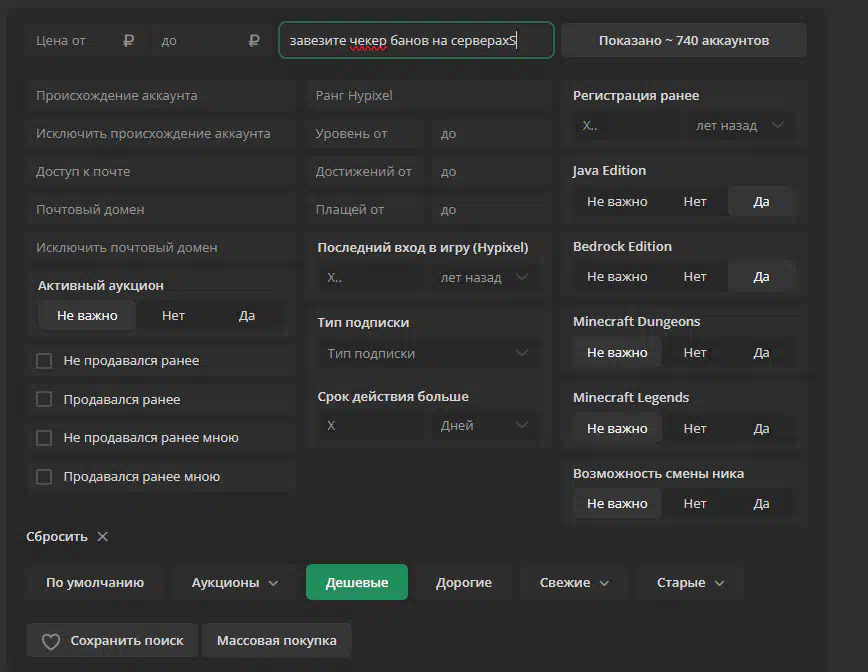Focus the Цена от price field
The width and height of the screenshot is (868, 672).
pyautogui.click(x=75, y=41)
